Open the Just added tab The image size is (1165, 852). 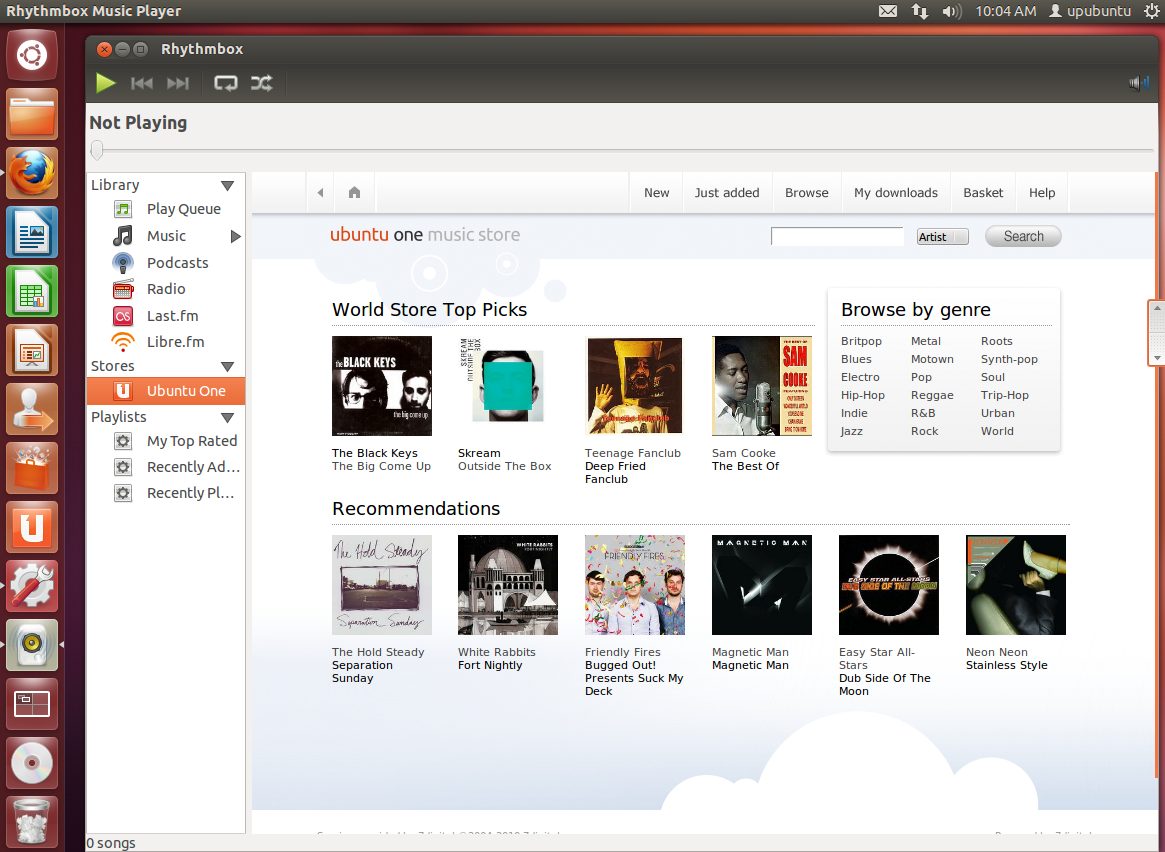click(727, 192)
